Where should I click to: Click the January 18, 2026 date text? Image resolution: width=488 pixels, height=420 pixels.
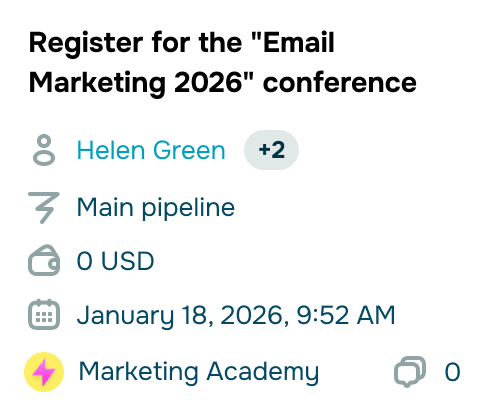coord(183,315)
